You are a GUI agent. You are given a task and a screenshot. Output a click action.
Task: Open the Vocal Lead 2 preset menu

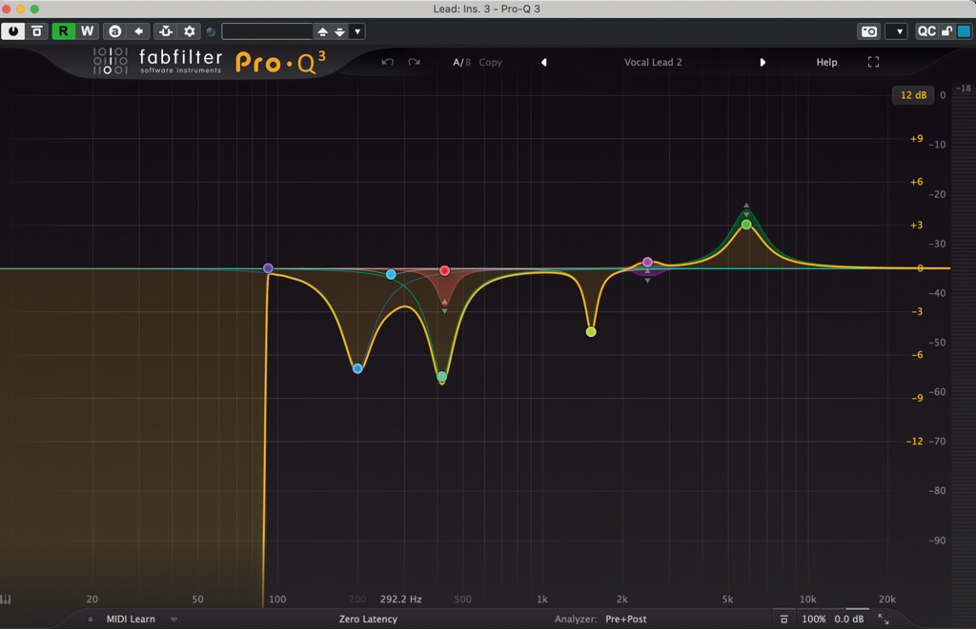coord(653,62)
